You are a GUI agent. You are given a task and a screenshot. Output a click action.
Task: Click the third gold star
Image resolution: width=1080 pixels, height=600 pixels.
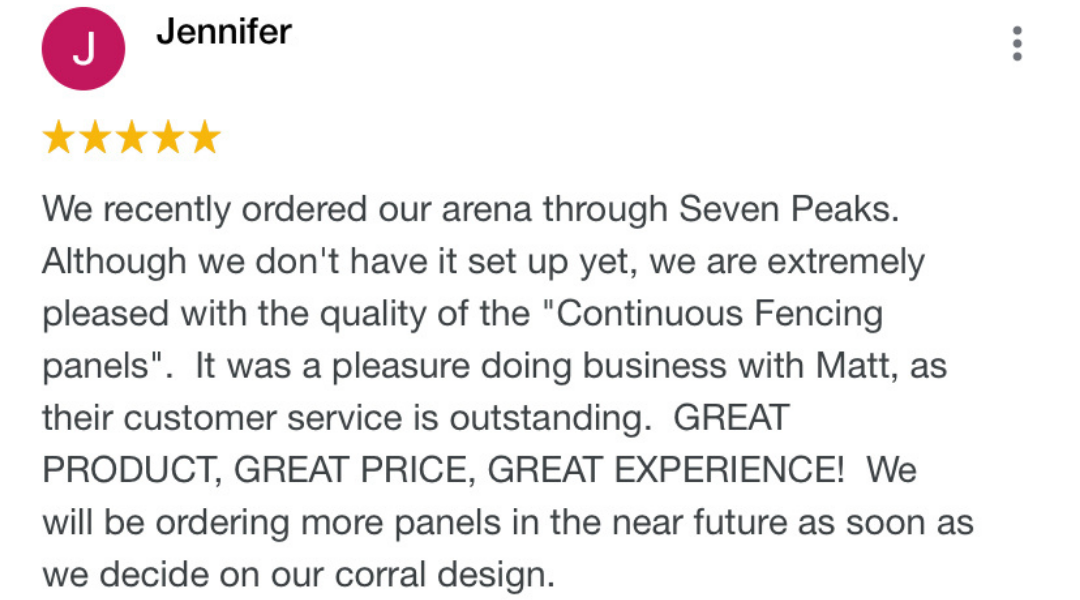pos(132,137)
